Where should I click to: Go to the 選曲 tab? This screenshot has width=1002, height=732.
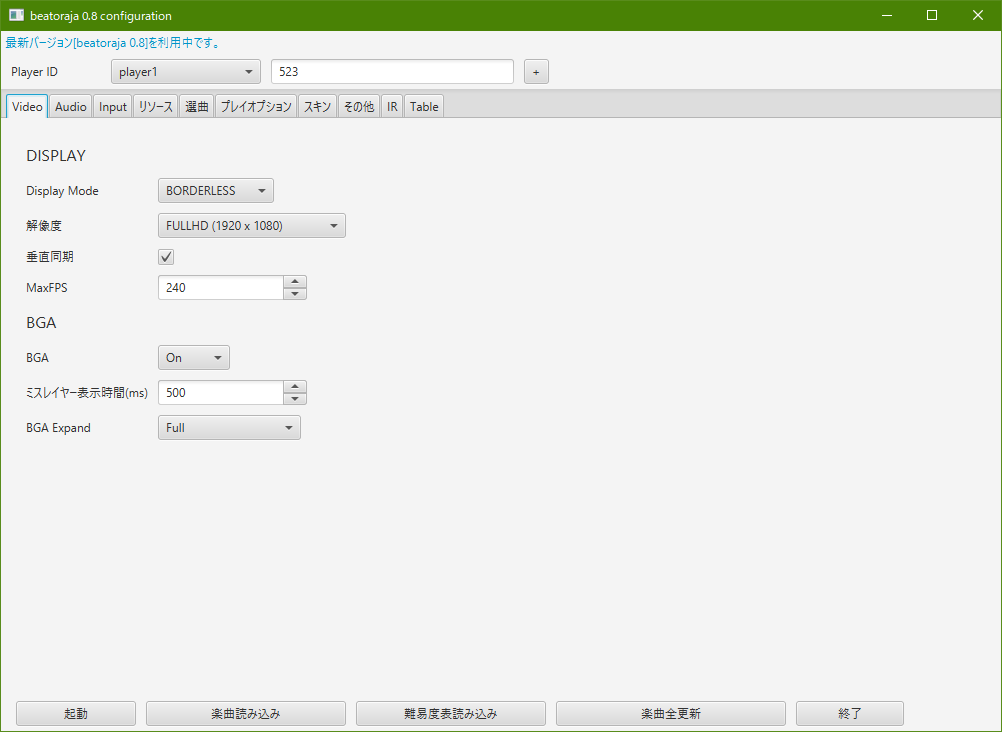(x=197, y=107)
